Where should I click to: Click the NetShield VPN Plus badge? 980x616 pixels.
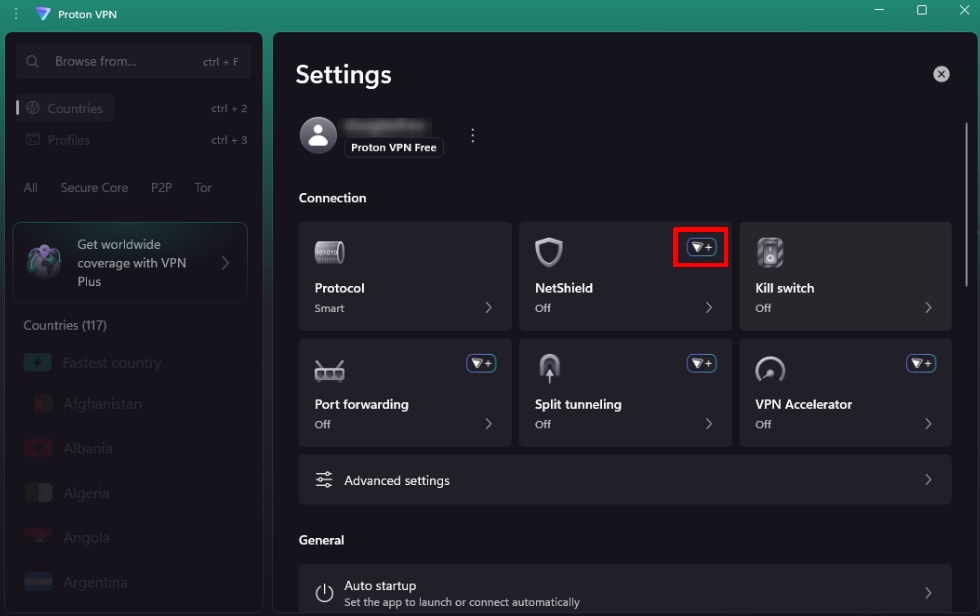[x=701, y=247]
